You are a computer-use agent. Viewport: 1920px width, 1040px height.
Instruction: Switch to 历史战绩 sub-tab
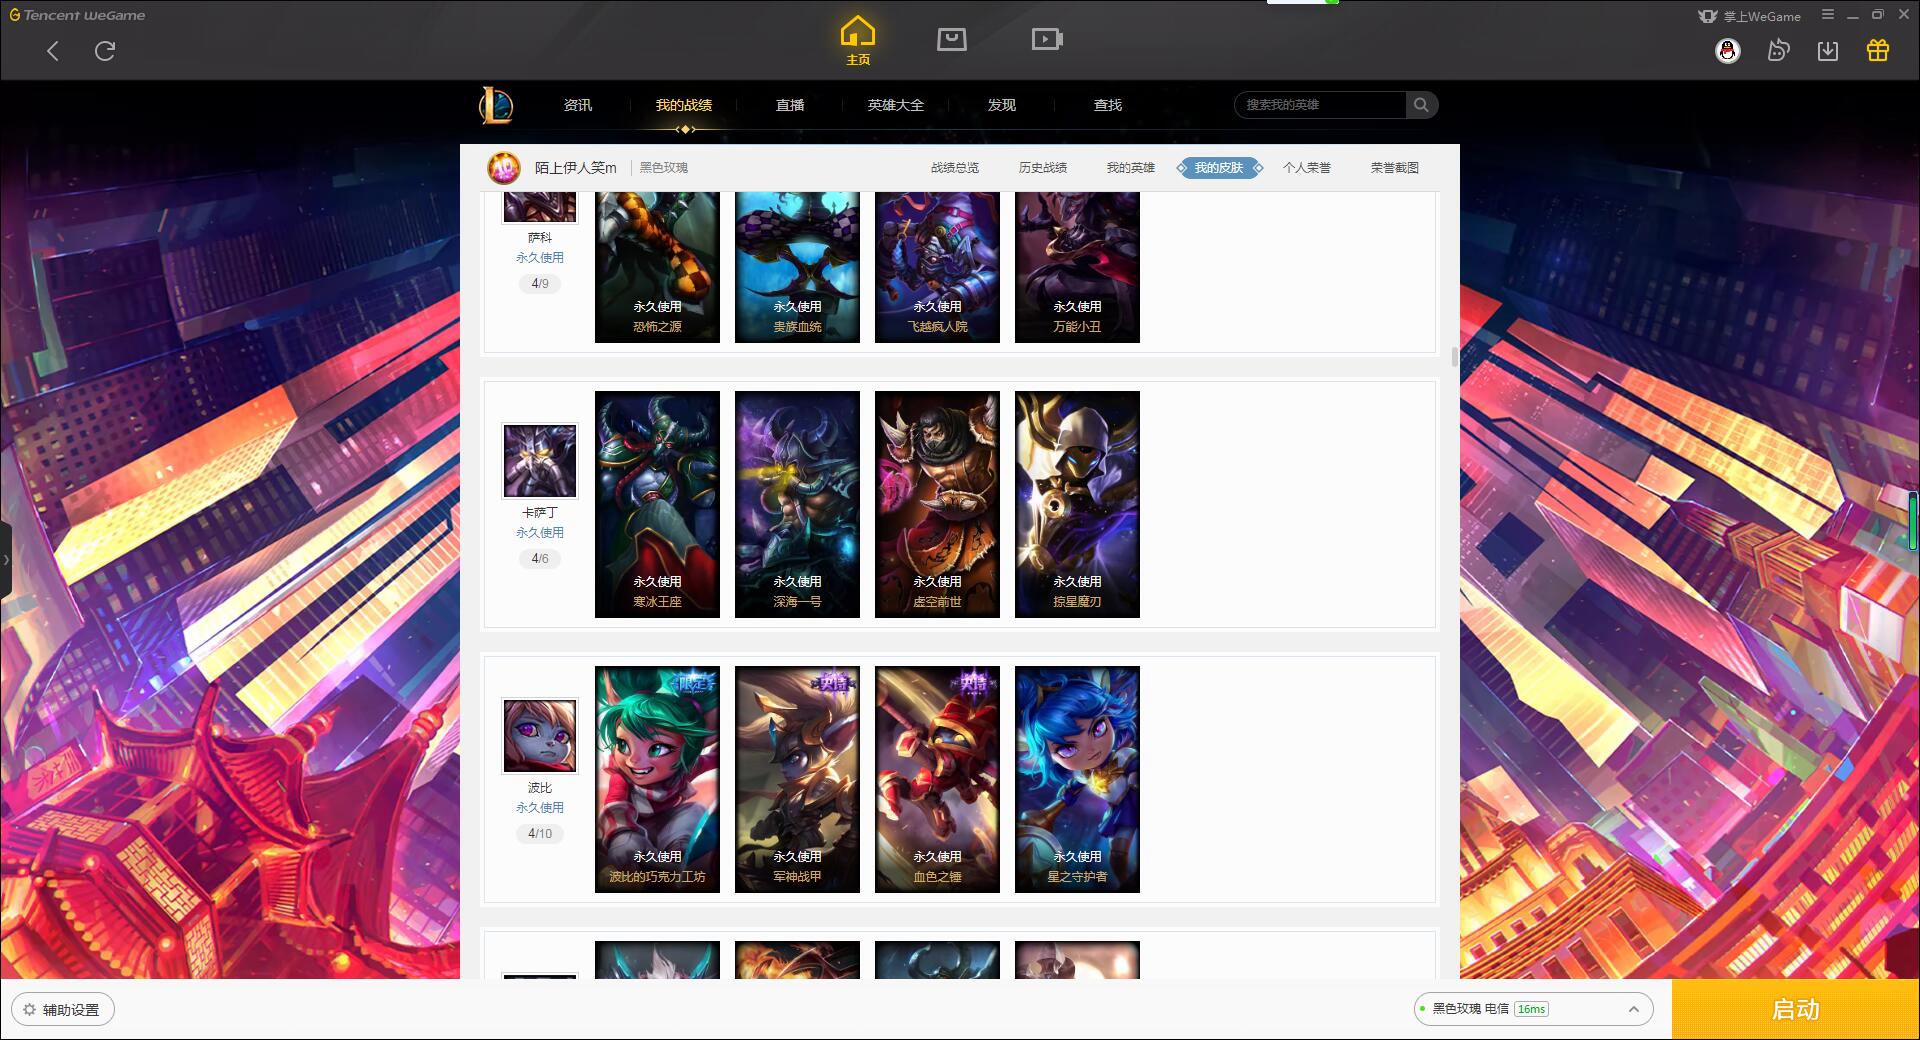tap(1043, 168)
